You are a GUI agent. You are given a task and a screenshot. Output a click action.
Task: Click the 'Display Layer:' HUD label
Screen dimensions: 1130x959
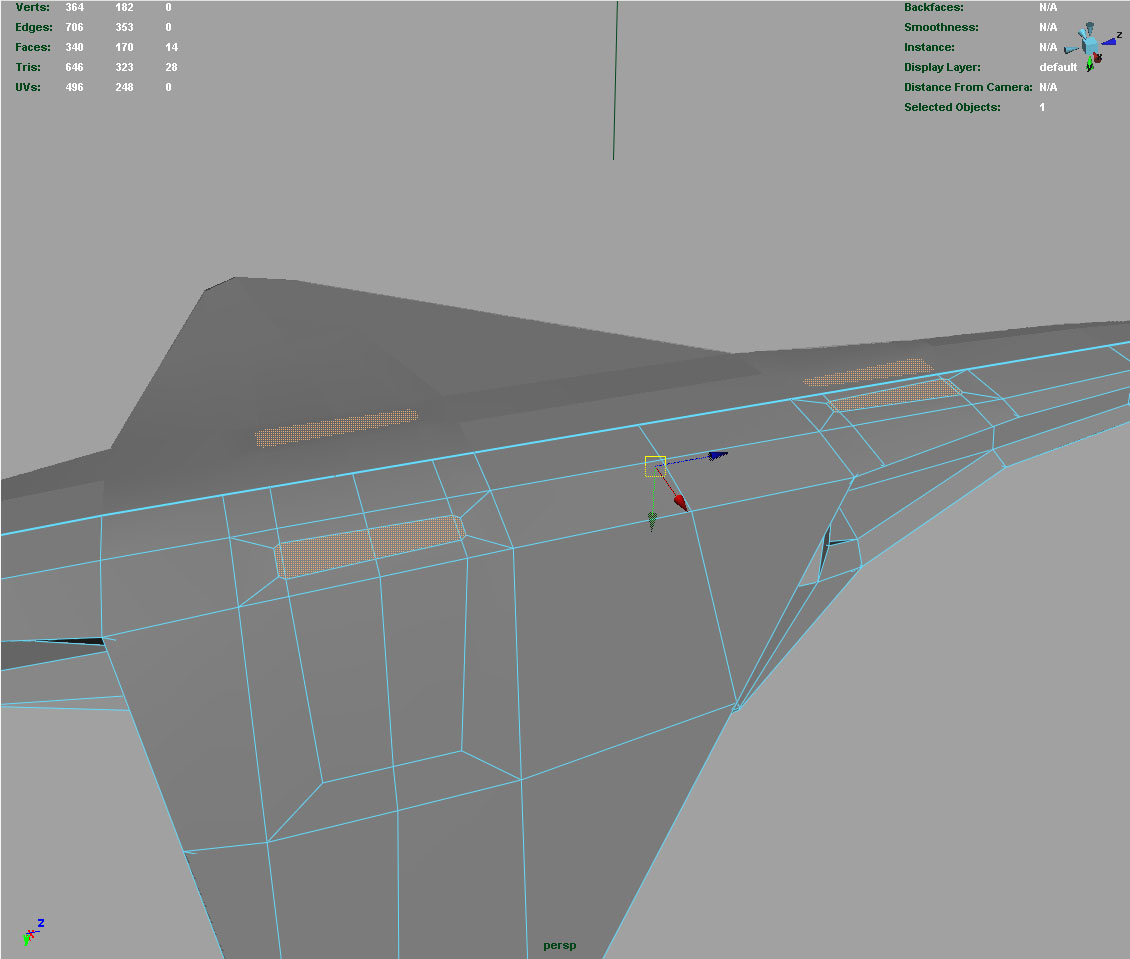coord(943,68)
